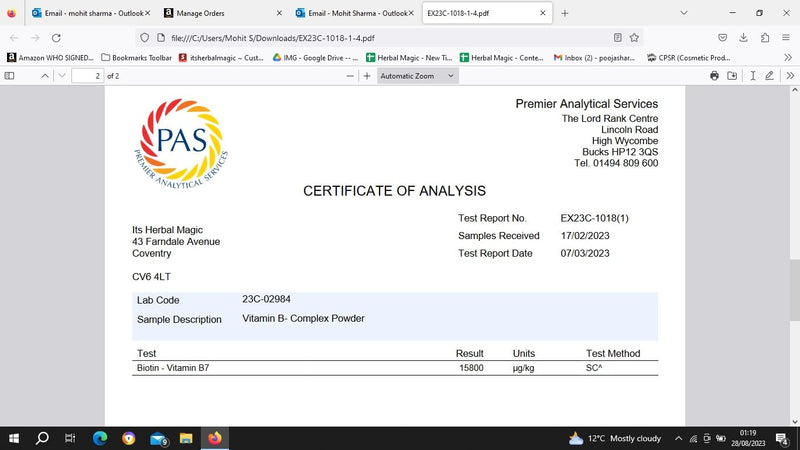Bookmark this page with the star icon
The image size is (800, 450).
pyautogui.click(x=634, y=38)
